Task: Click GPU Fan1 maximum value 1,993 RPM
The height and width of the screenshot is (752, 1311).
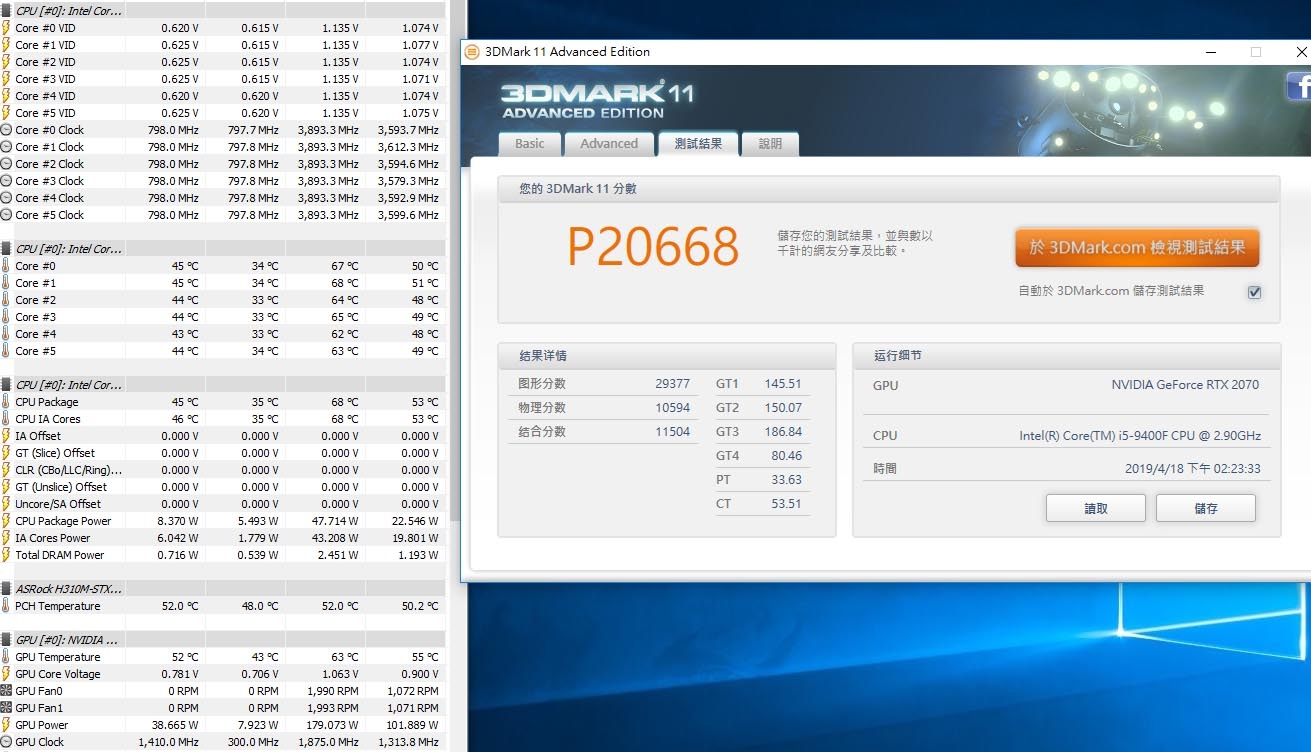Action: tap(333, 708)
